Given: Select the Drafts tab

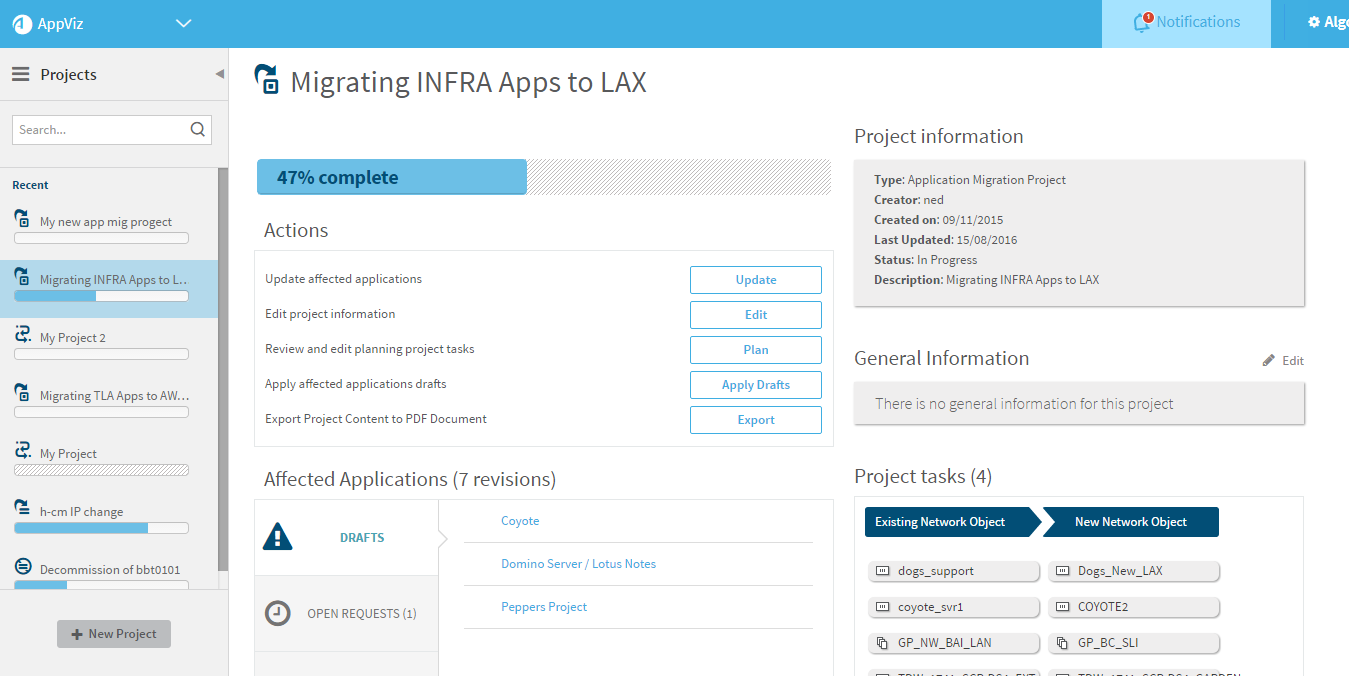Looking at the screenshot, I should tap(361, 538).
